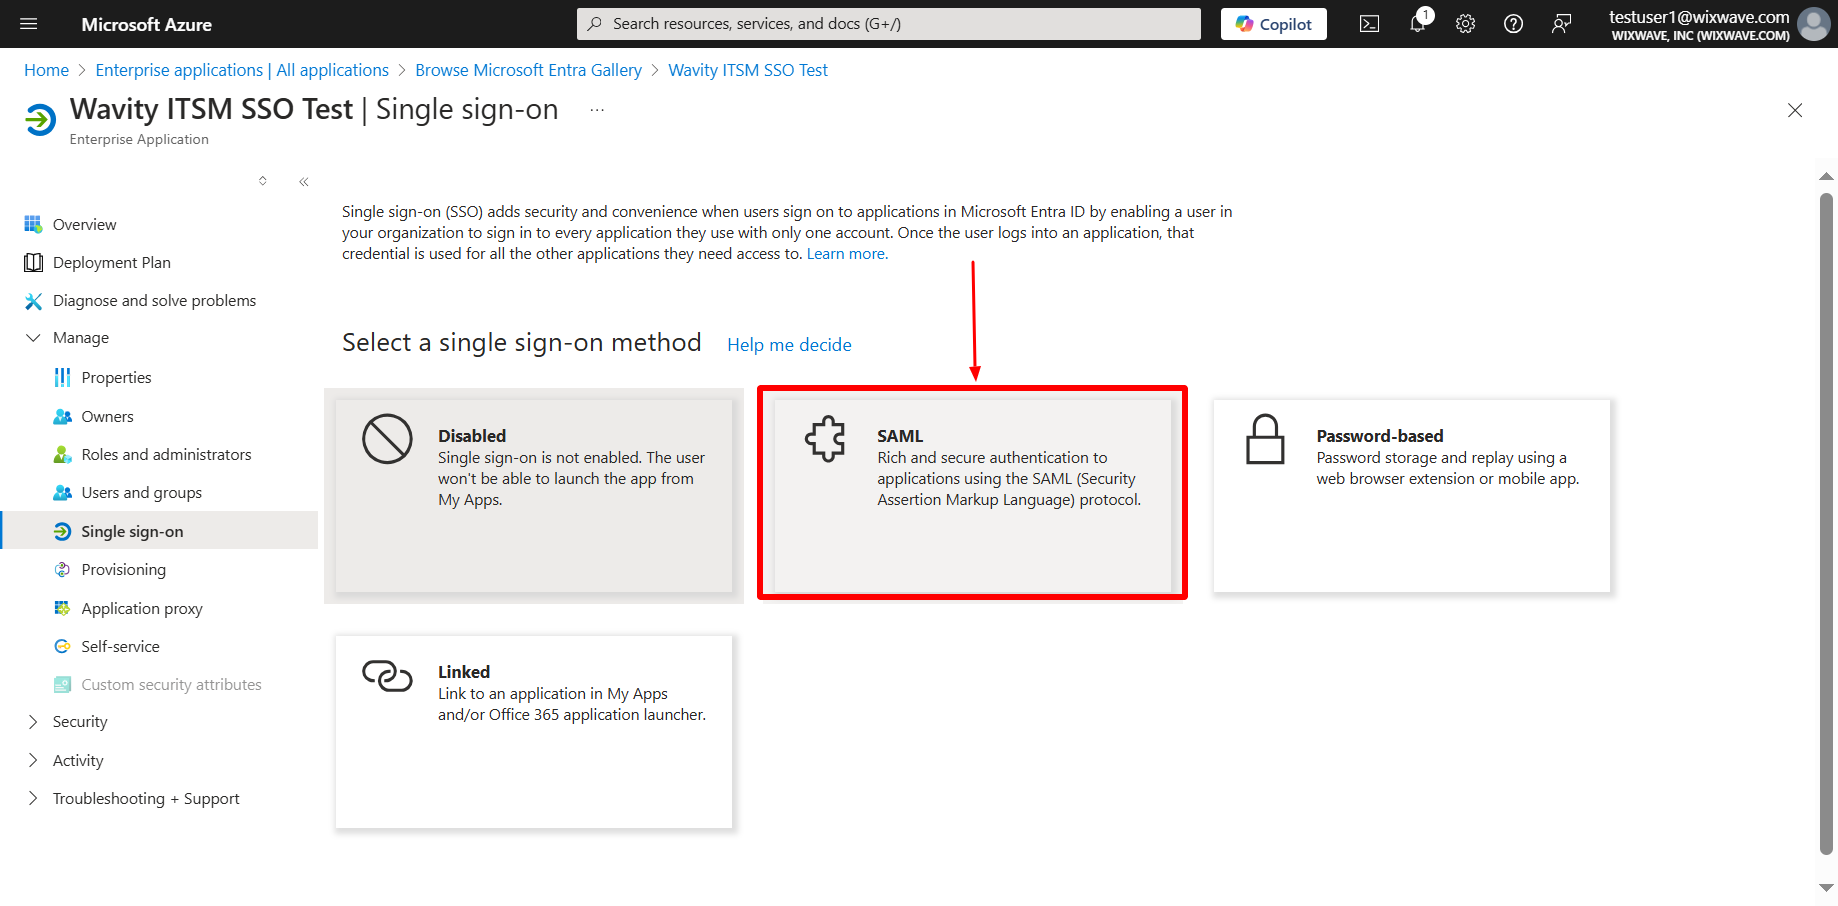Click the Password-based padlock icon
This screenshot has width=1838, height=906.
tap(1265, 439)
